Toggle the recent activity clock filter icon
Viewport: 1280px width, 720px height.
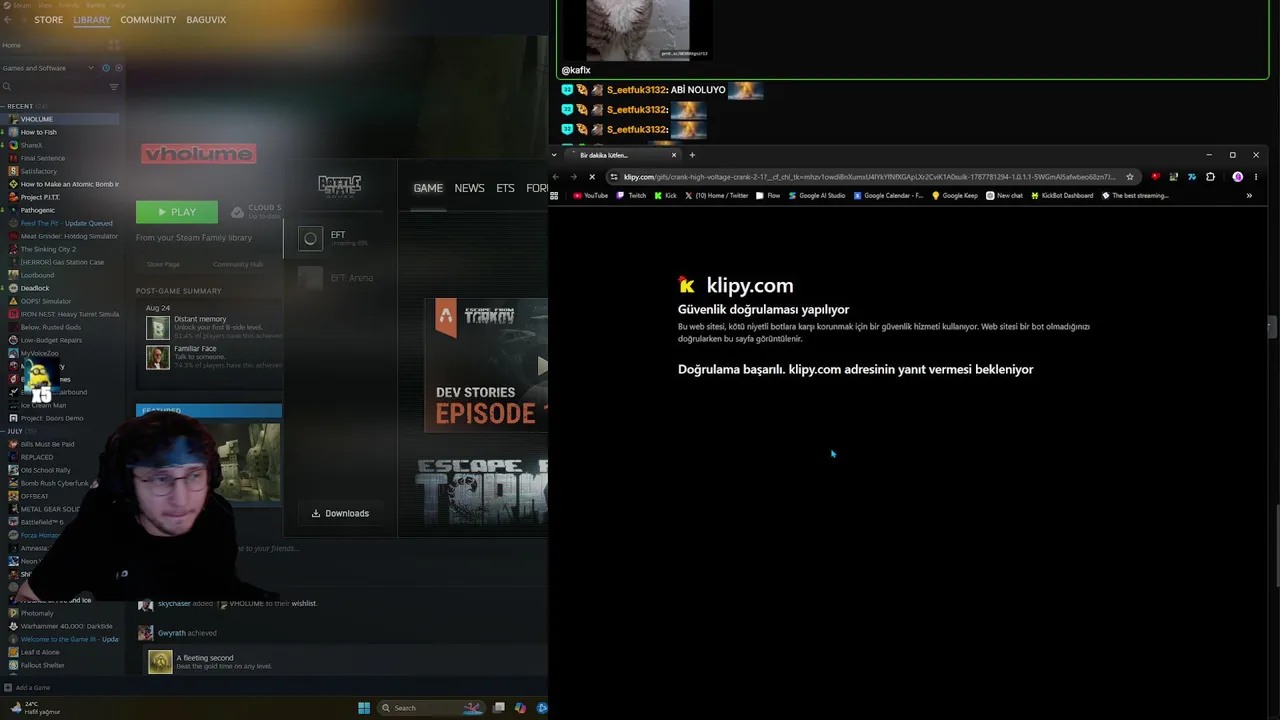point(106,68)
